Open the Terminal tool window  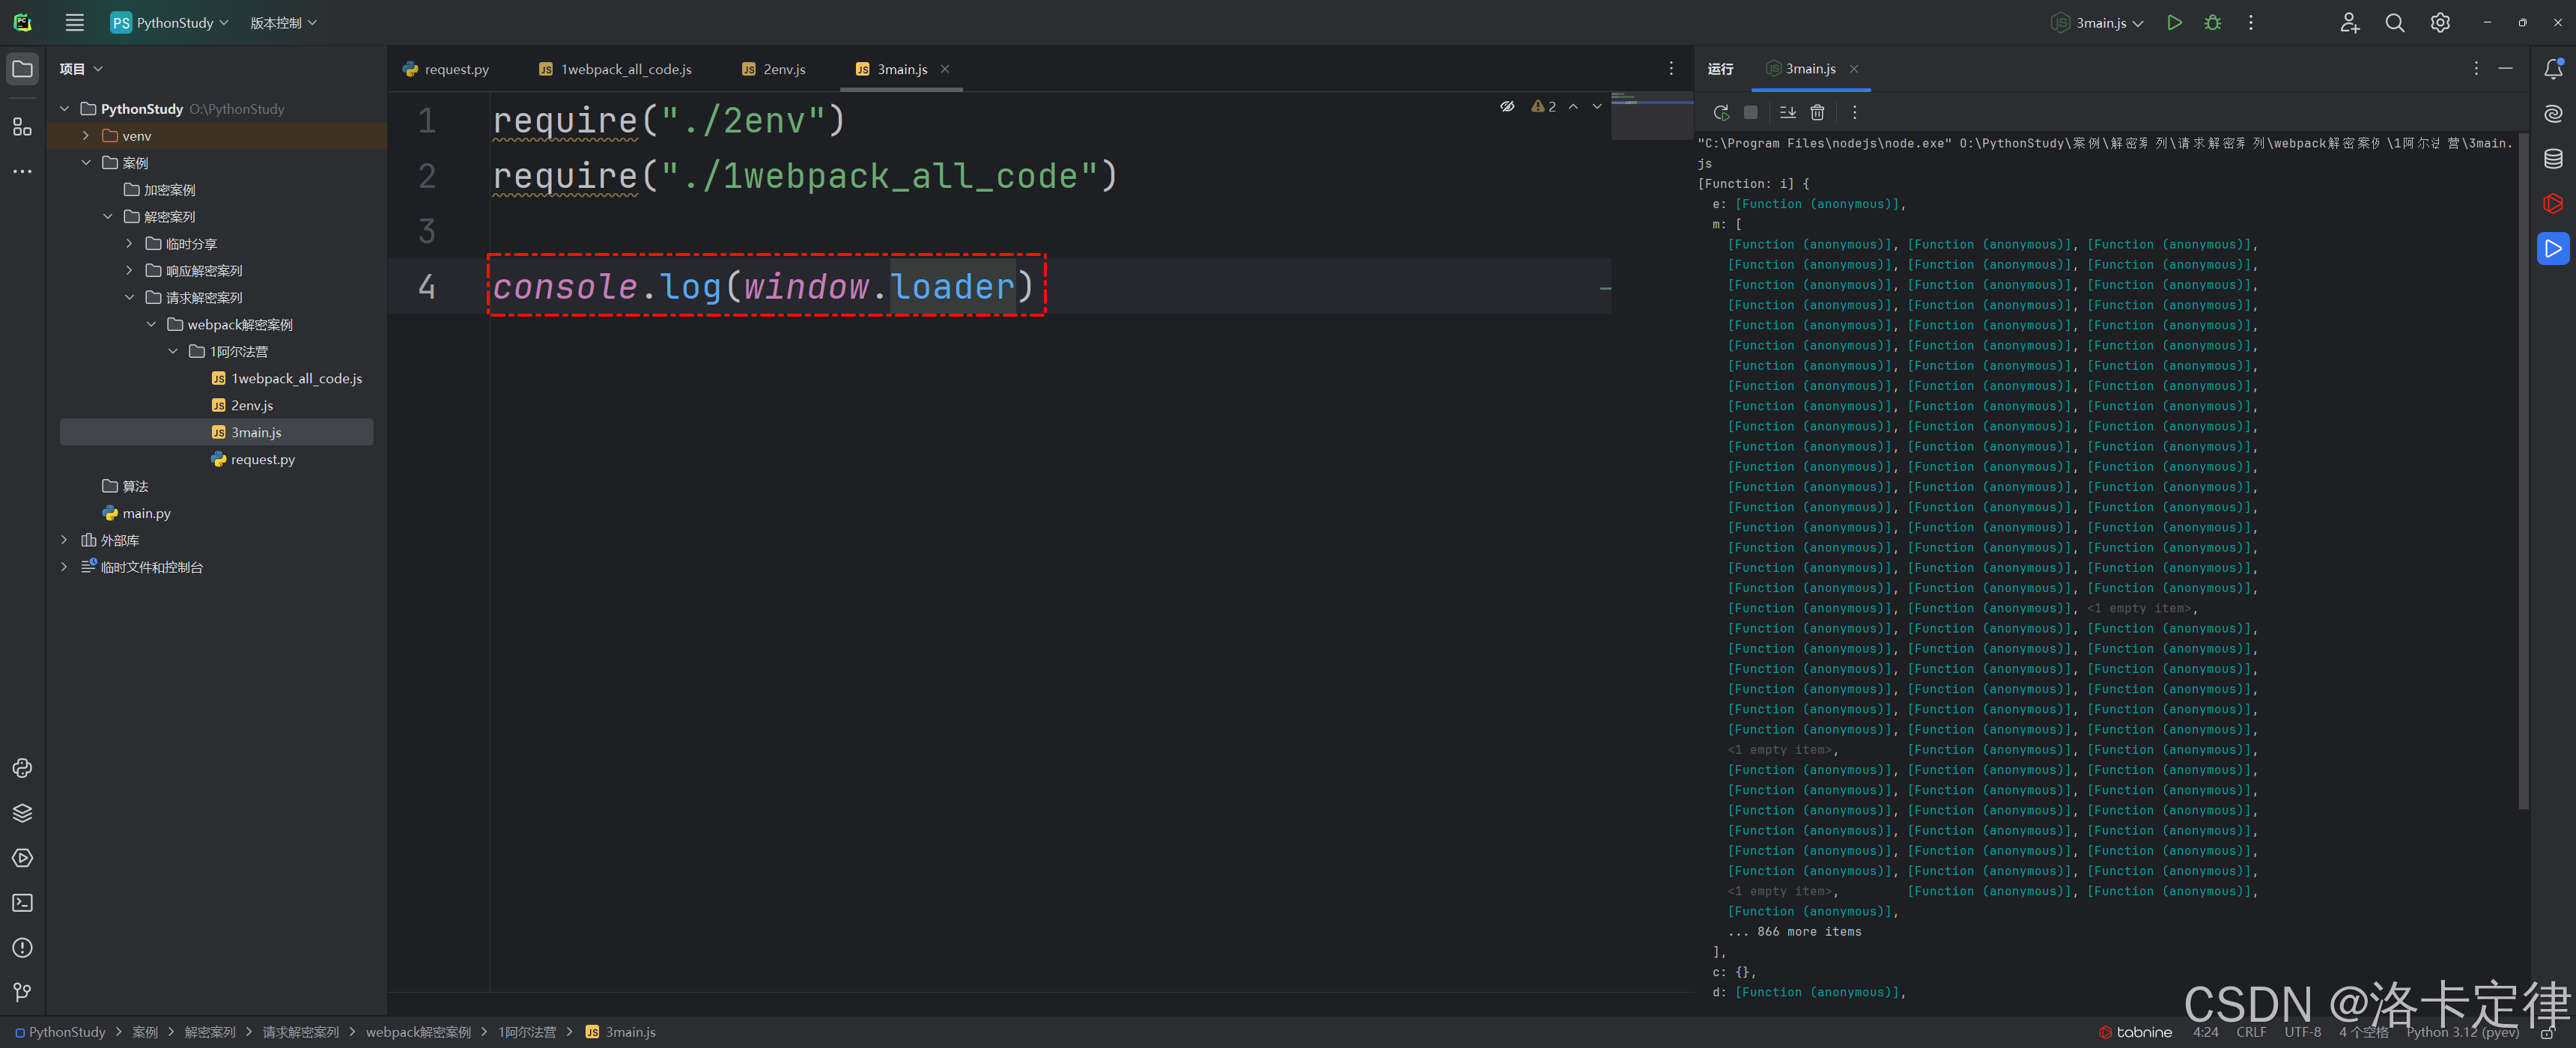tap(22, 903)
